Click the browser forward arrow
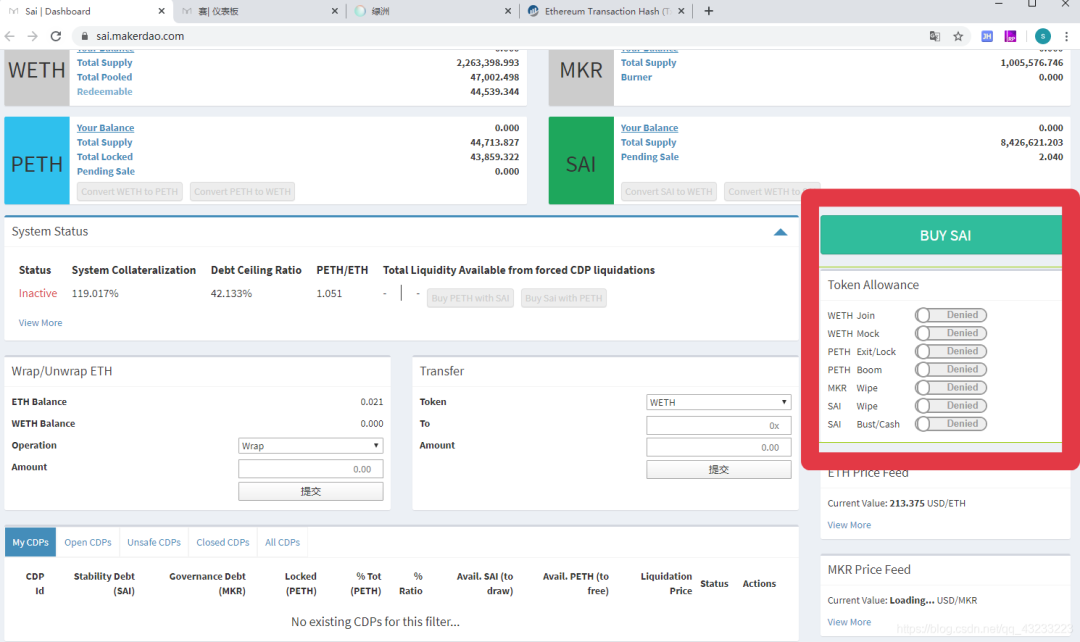 coord(32,36)
